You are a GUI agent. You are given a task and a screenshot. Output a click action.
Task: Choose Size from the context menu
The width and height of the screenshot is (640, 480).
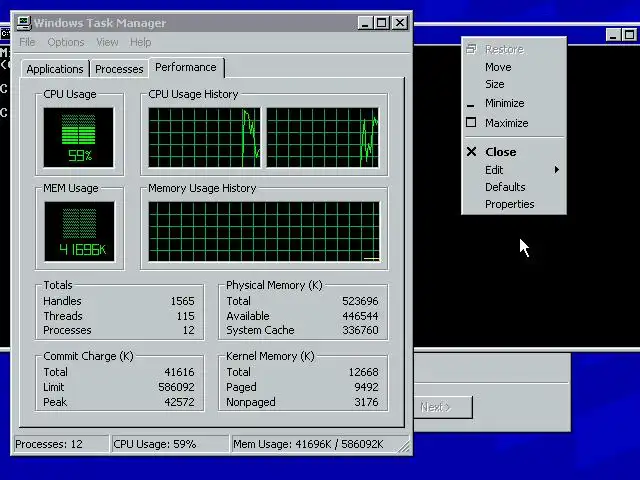point(514,84)
